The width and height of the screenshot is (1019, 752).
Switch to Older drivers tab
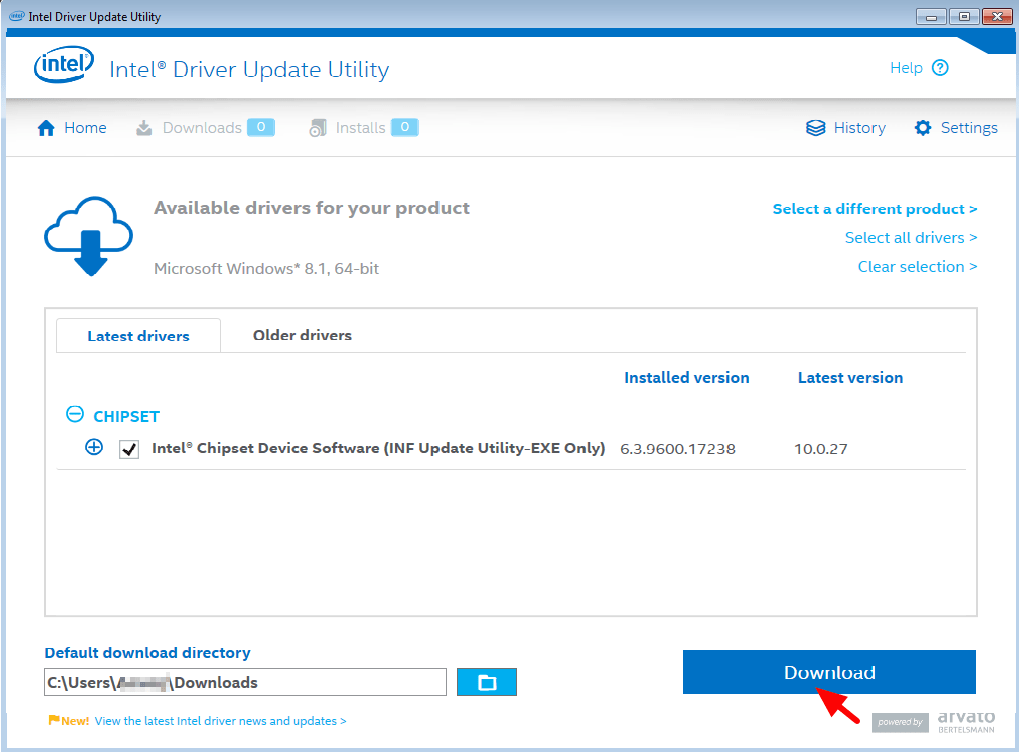pos(302,335)
